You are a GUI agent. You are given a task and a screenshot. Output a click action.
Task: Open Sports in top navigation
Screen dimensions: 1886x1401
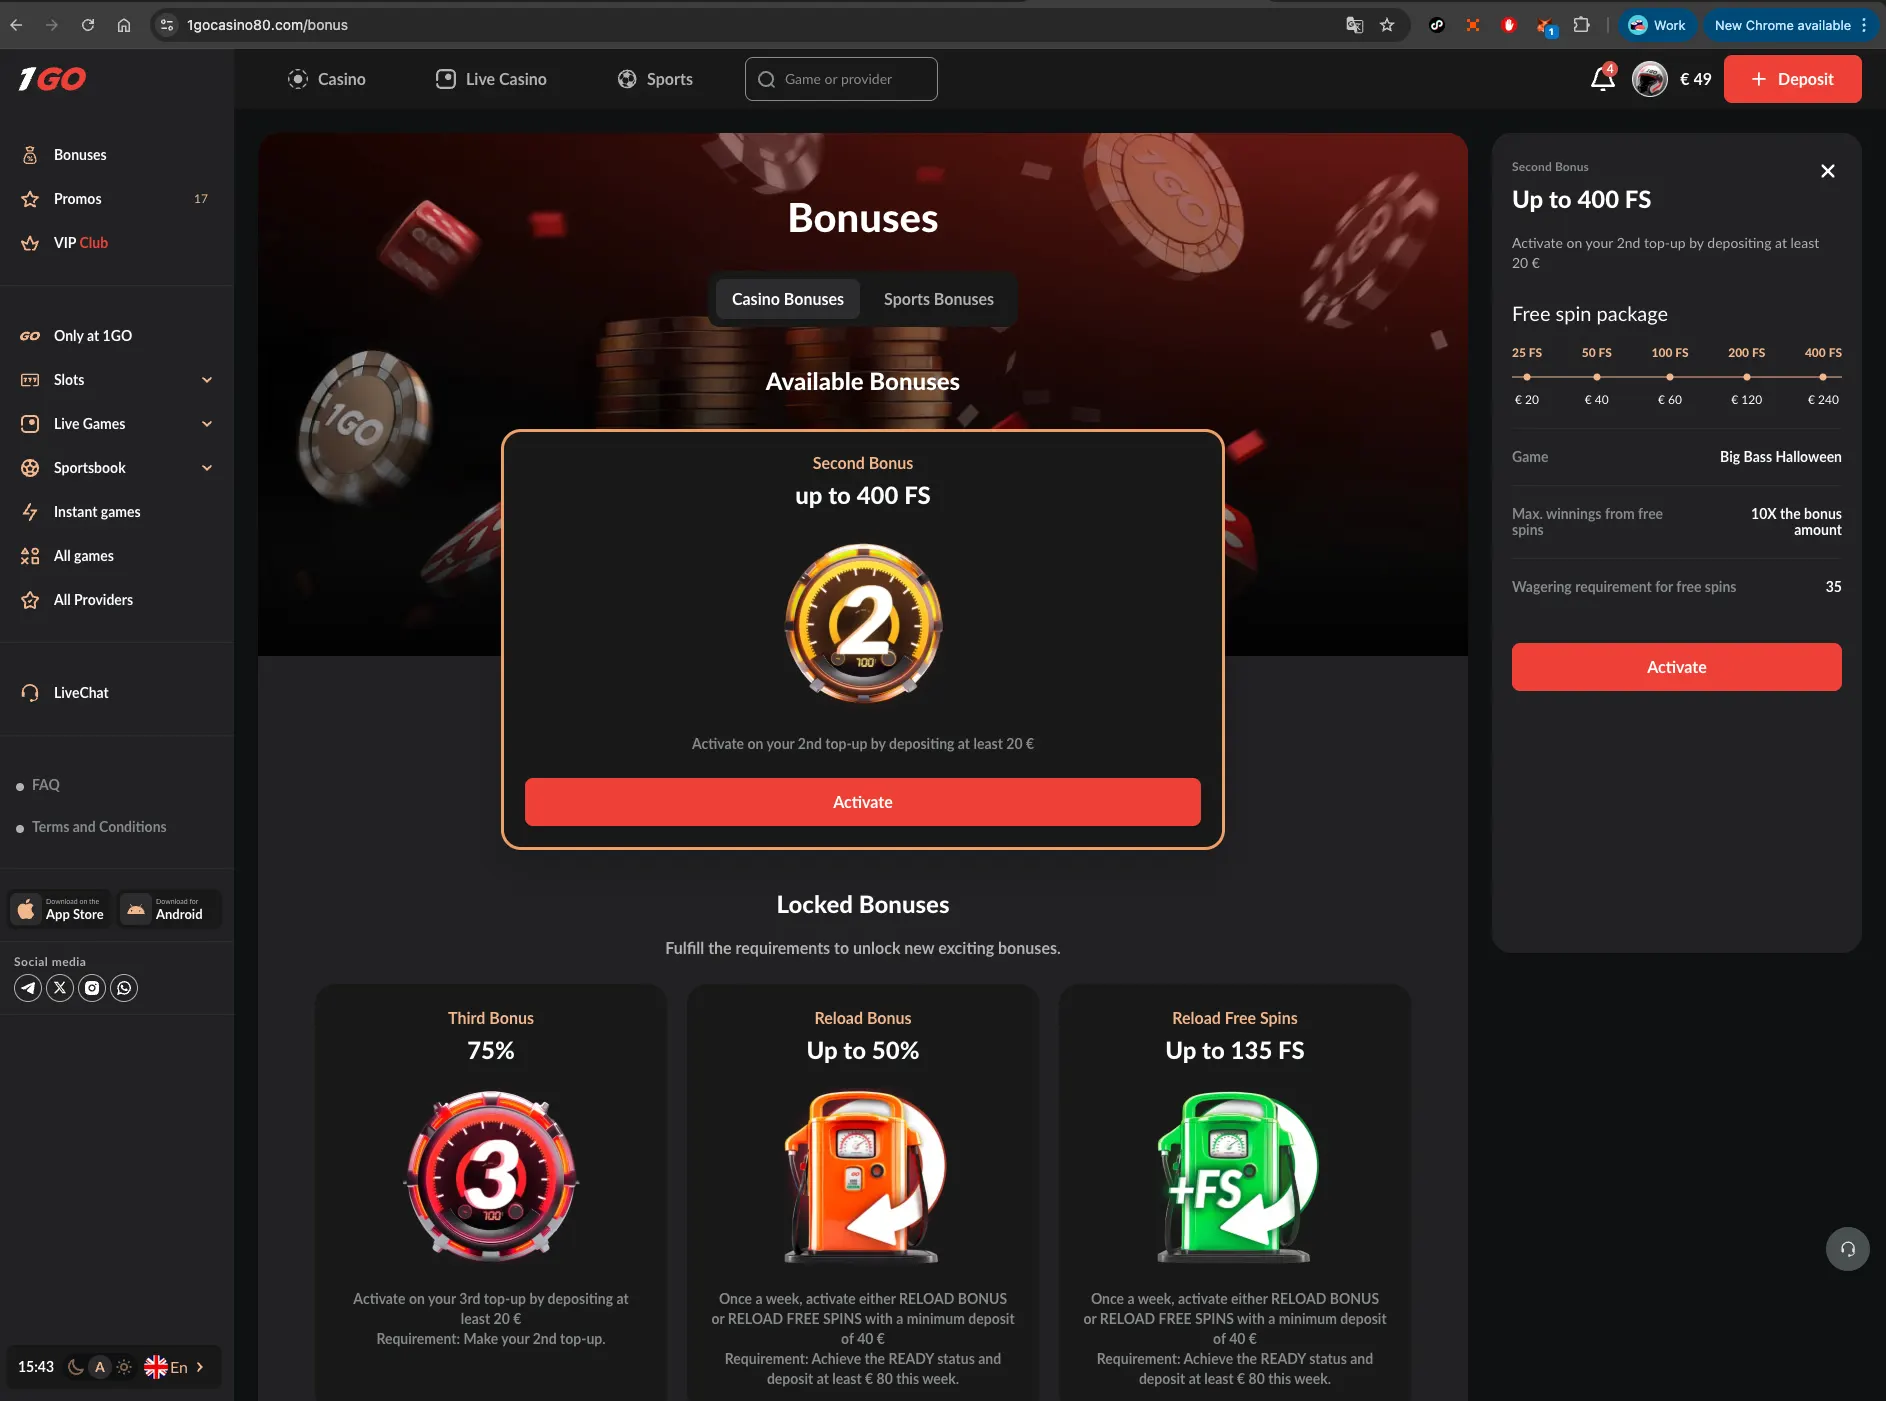click(655, 79)
